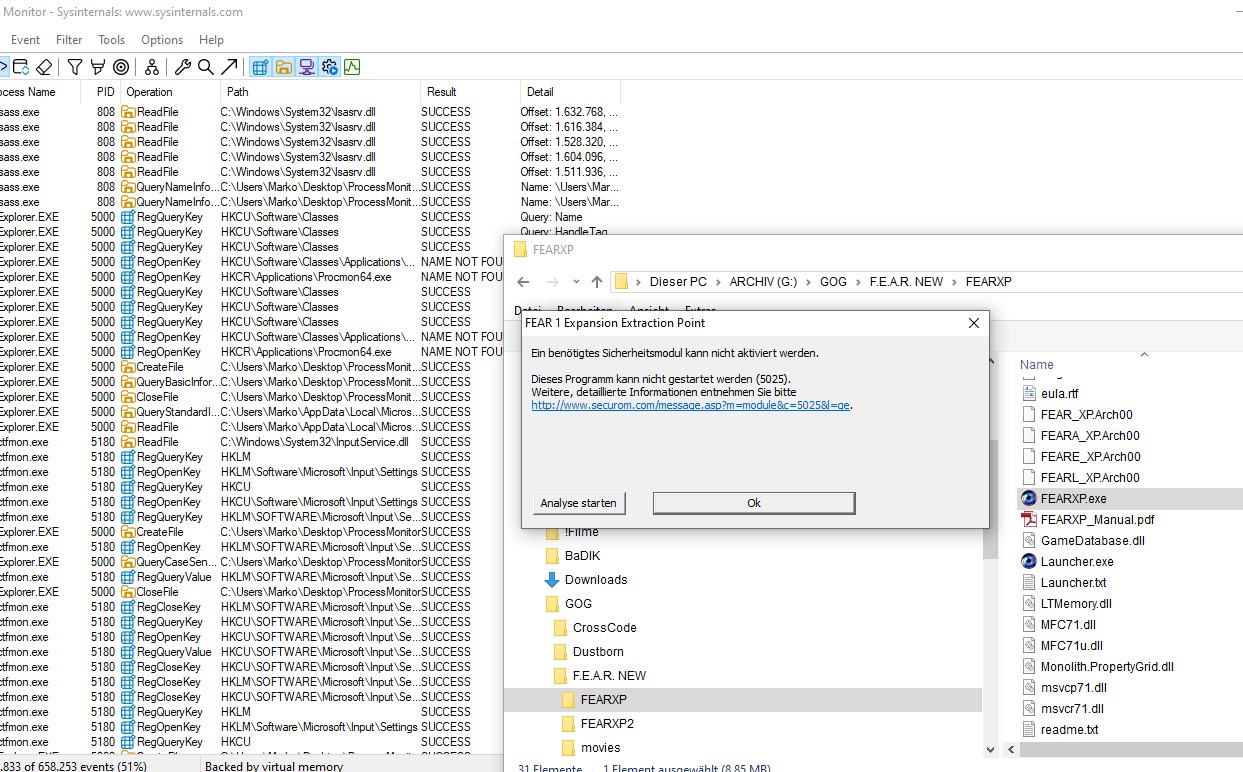Open Find with the magnifier icon

(x=206, y=67)
